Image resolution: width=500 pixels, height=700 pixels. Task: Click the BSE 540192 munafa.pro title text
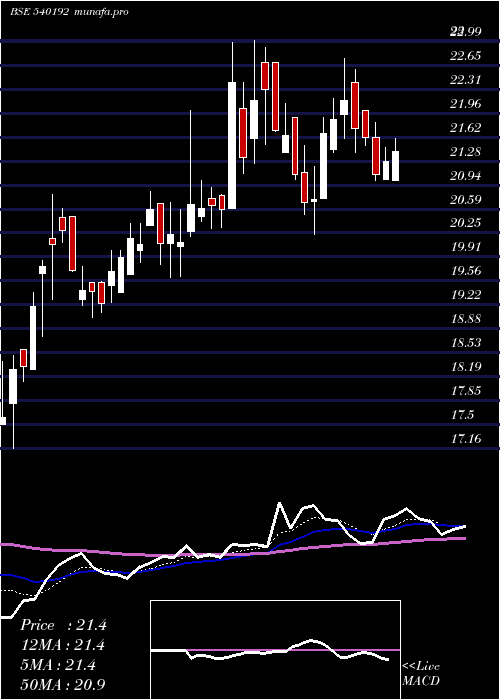coord(69,12)
